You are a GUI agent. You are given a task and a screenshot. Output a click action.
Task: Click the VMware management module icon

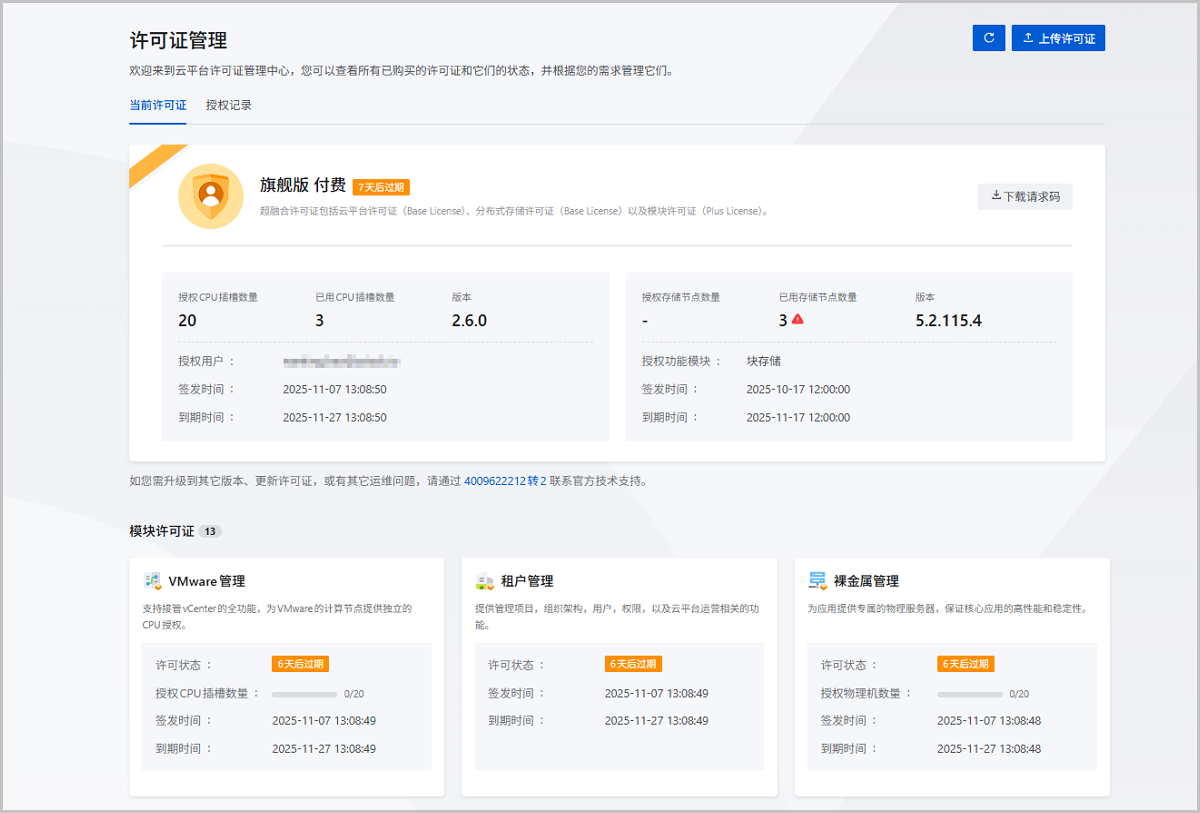152,581
